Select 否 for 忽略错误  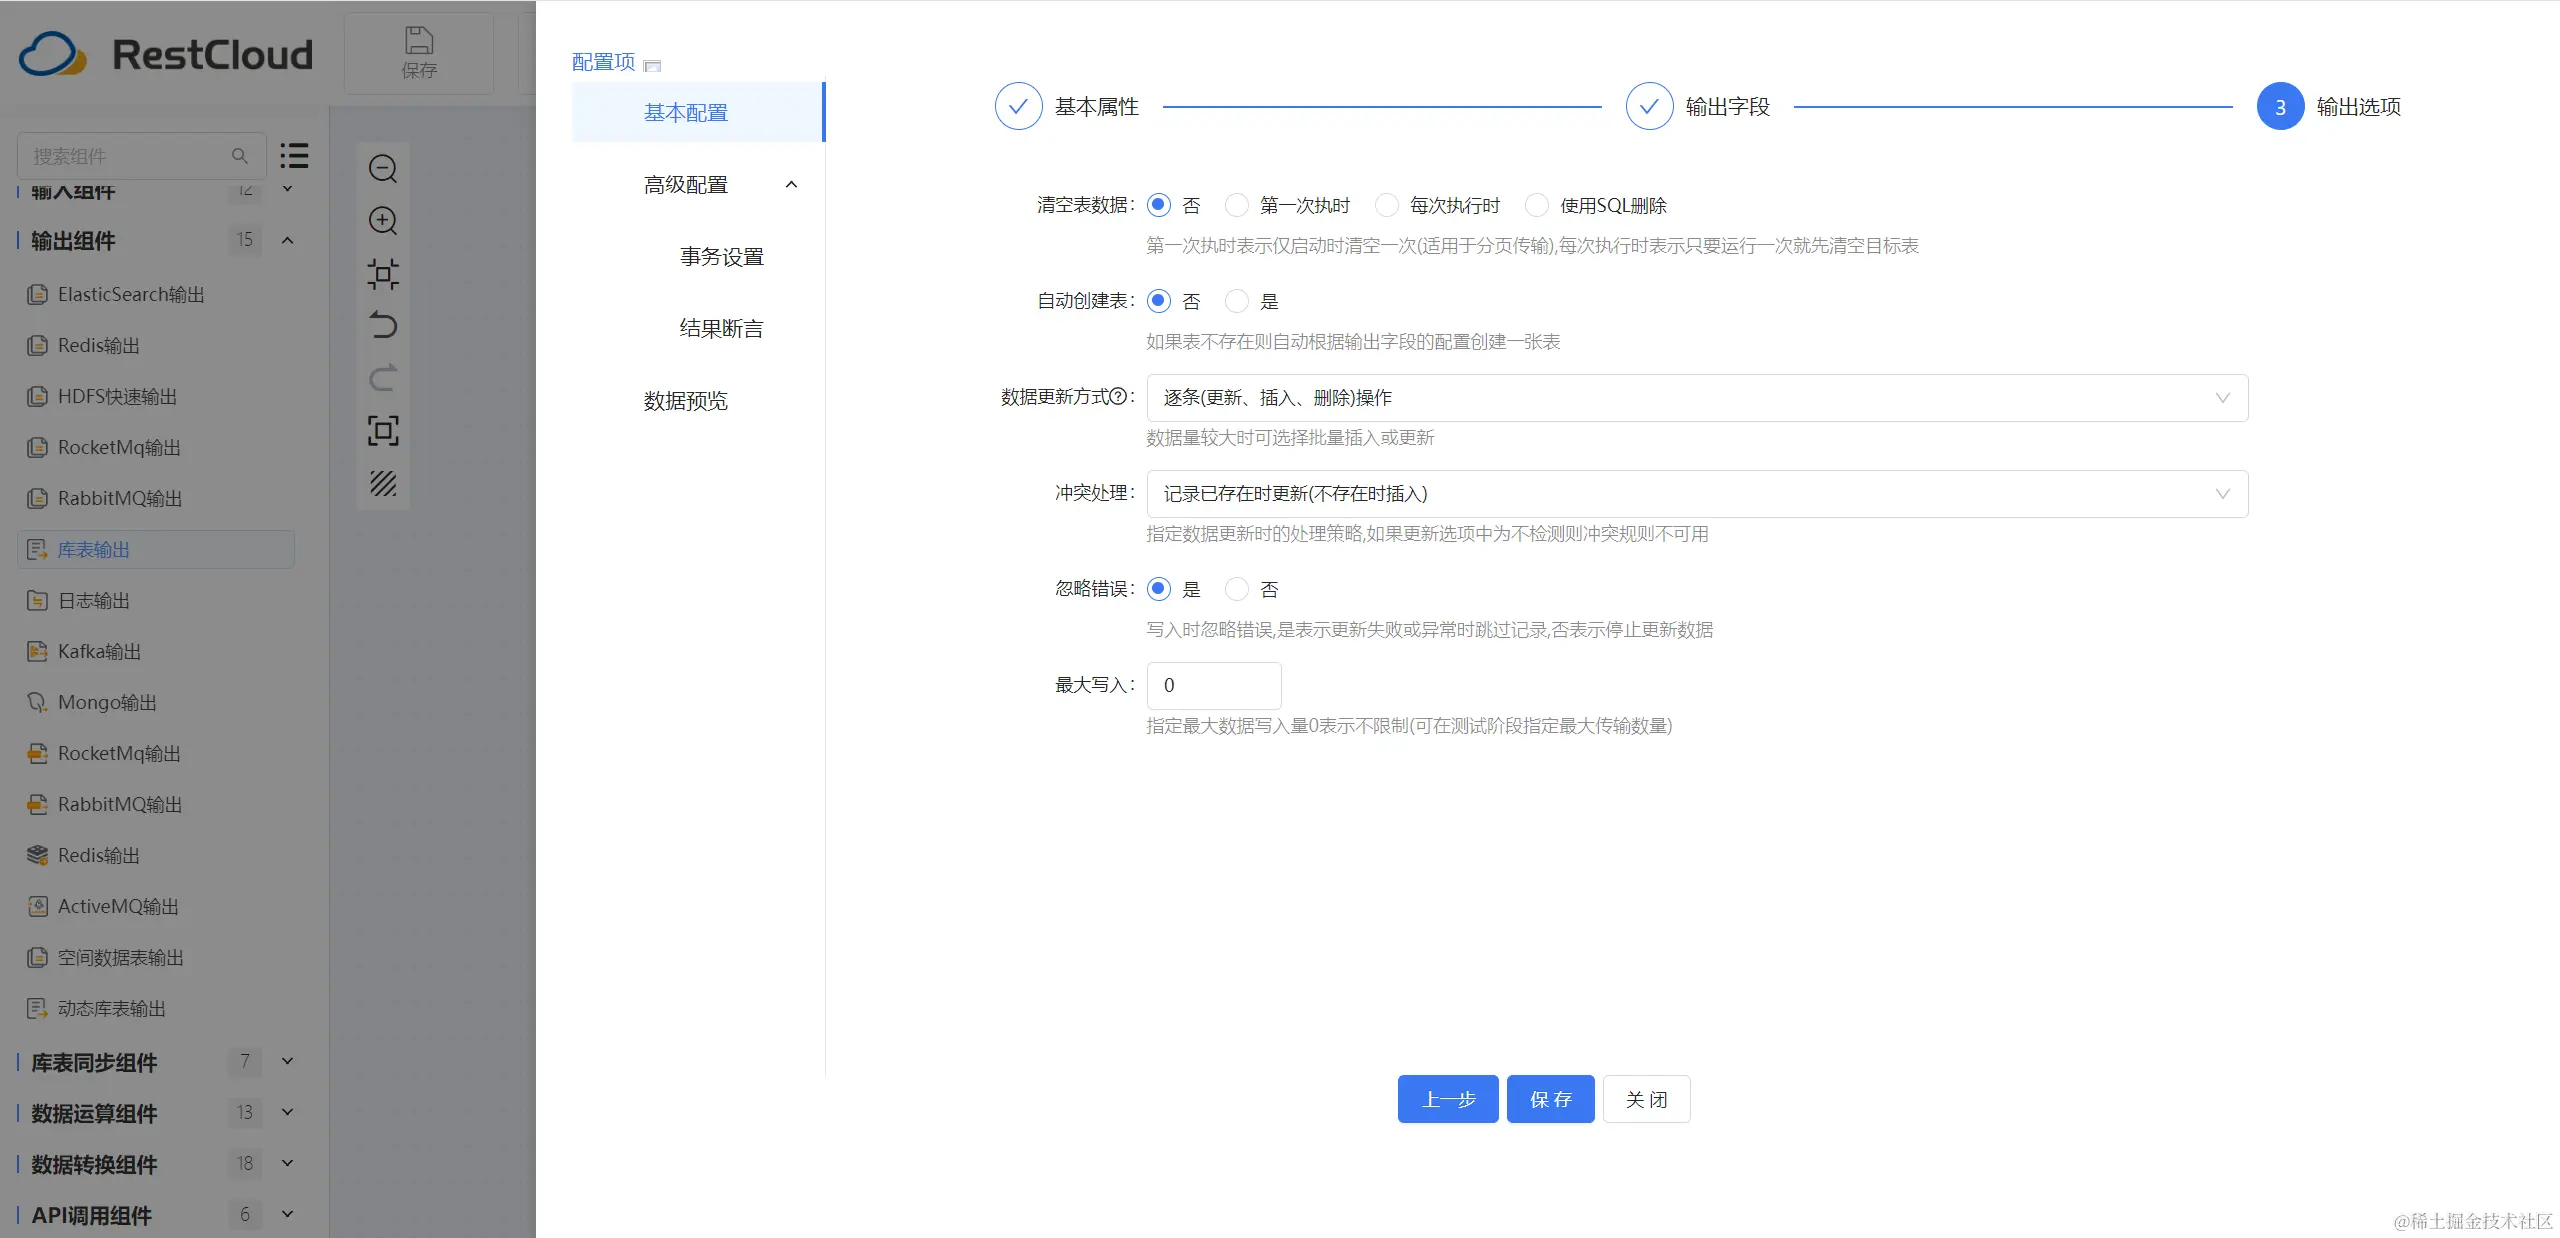(1237, 589)
